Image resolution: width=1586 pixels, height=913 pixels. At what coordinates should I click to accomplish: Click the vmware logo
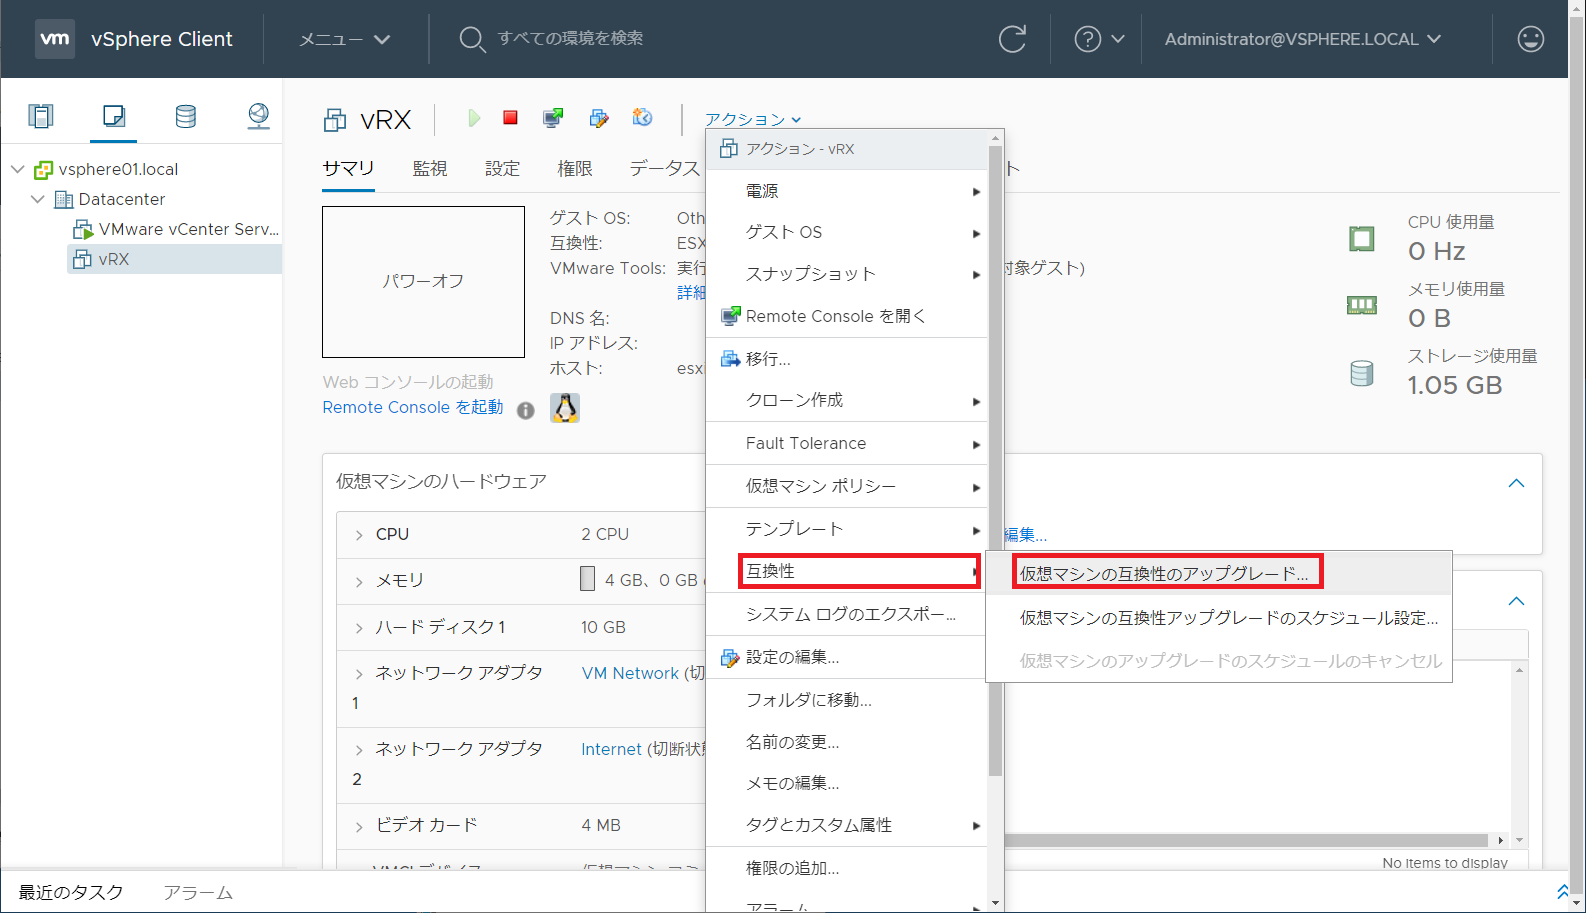click(x=55, y=39)
